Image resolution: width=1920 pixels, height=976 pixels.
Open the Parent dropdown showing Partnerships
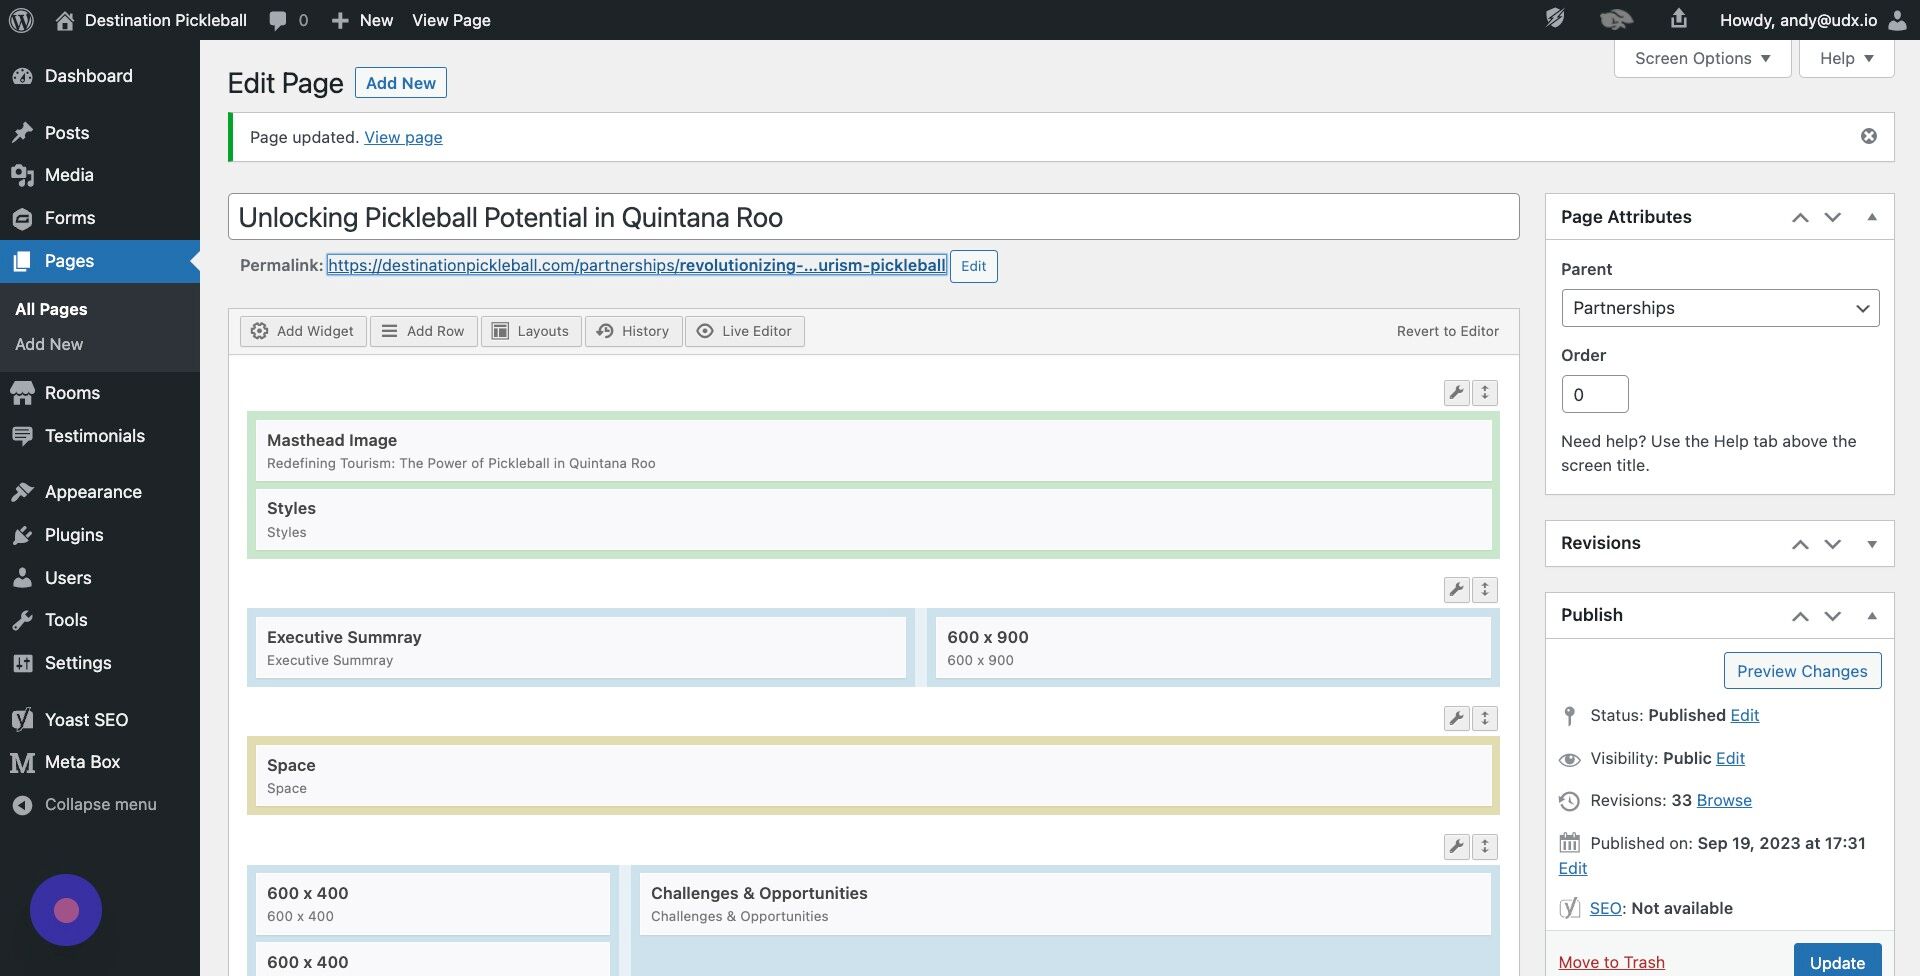1720,308
